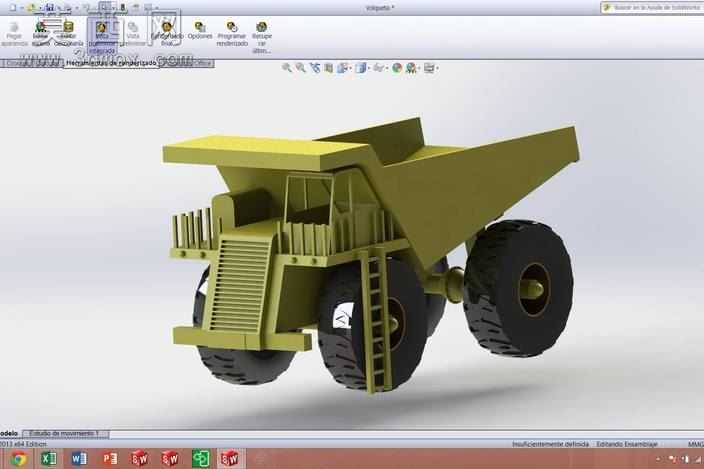This screenshot has width=704, height=469.
Task: Click the Open file icon in title bar
Action: 31,8
